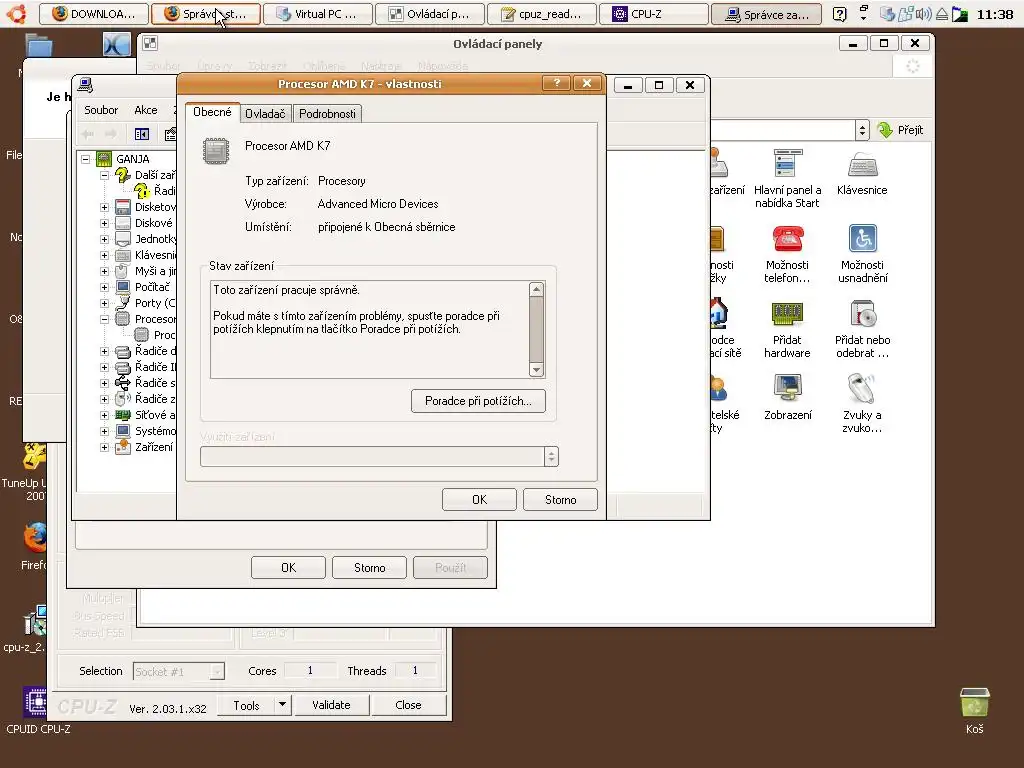
Task: Click the Close button in CPU-Z
Action: tap(408, 705)
